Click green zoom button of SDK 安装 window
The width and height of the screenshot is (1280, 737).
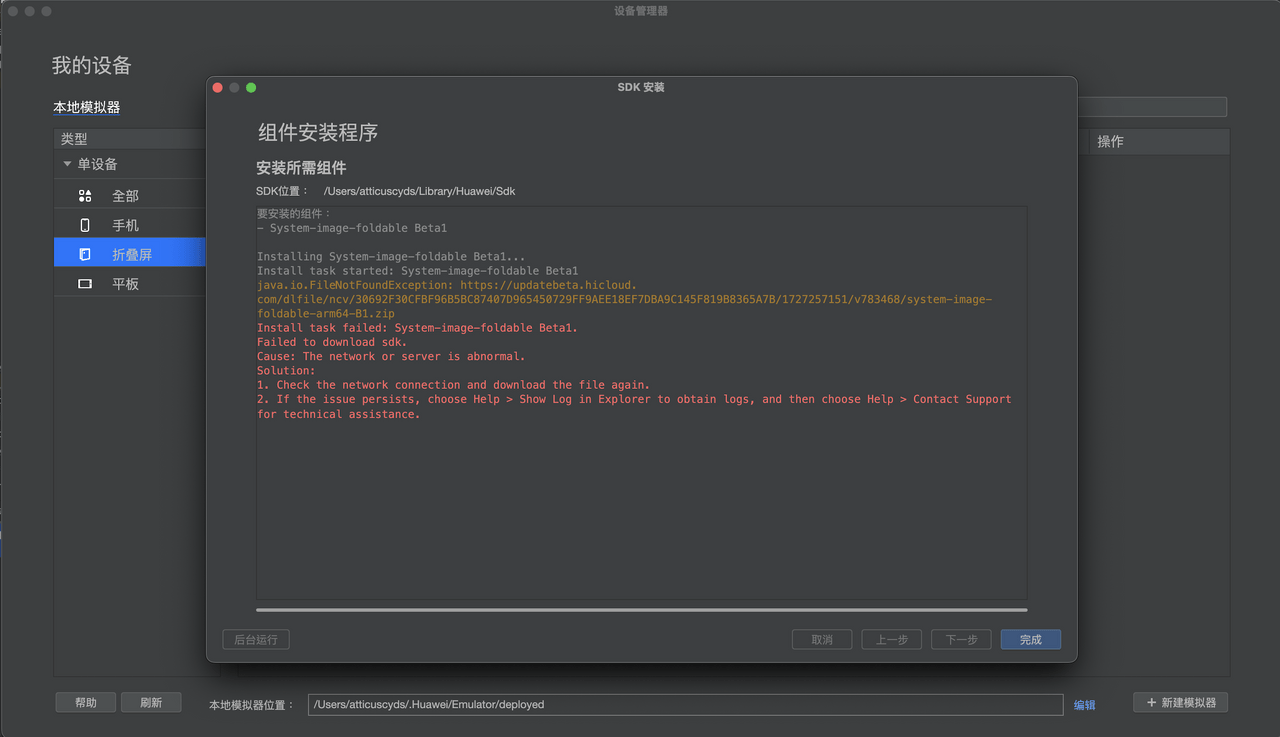(x=251, y=87)
